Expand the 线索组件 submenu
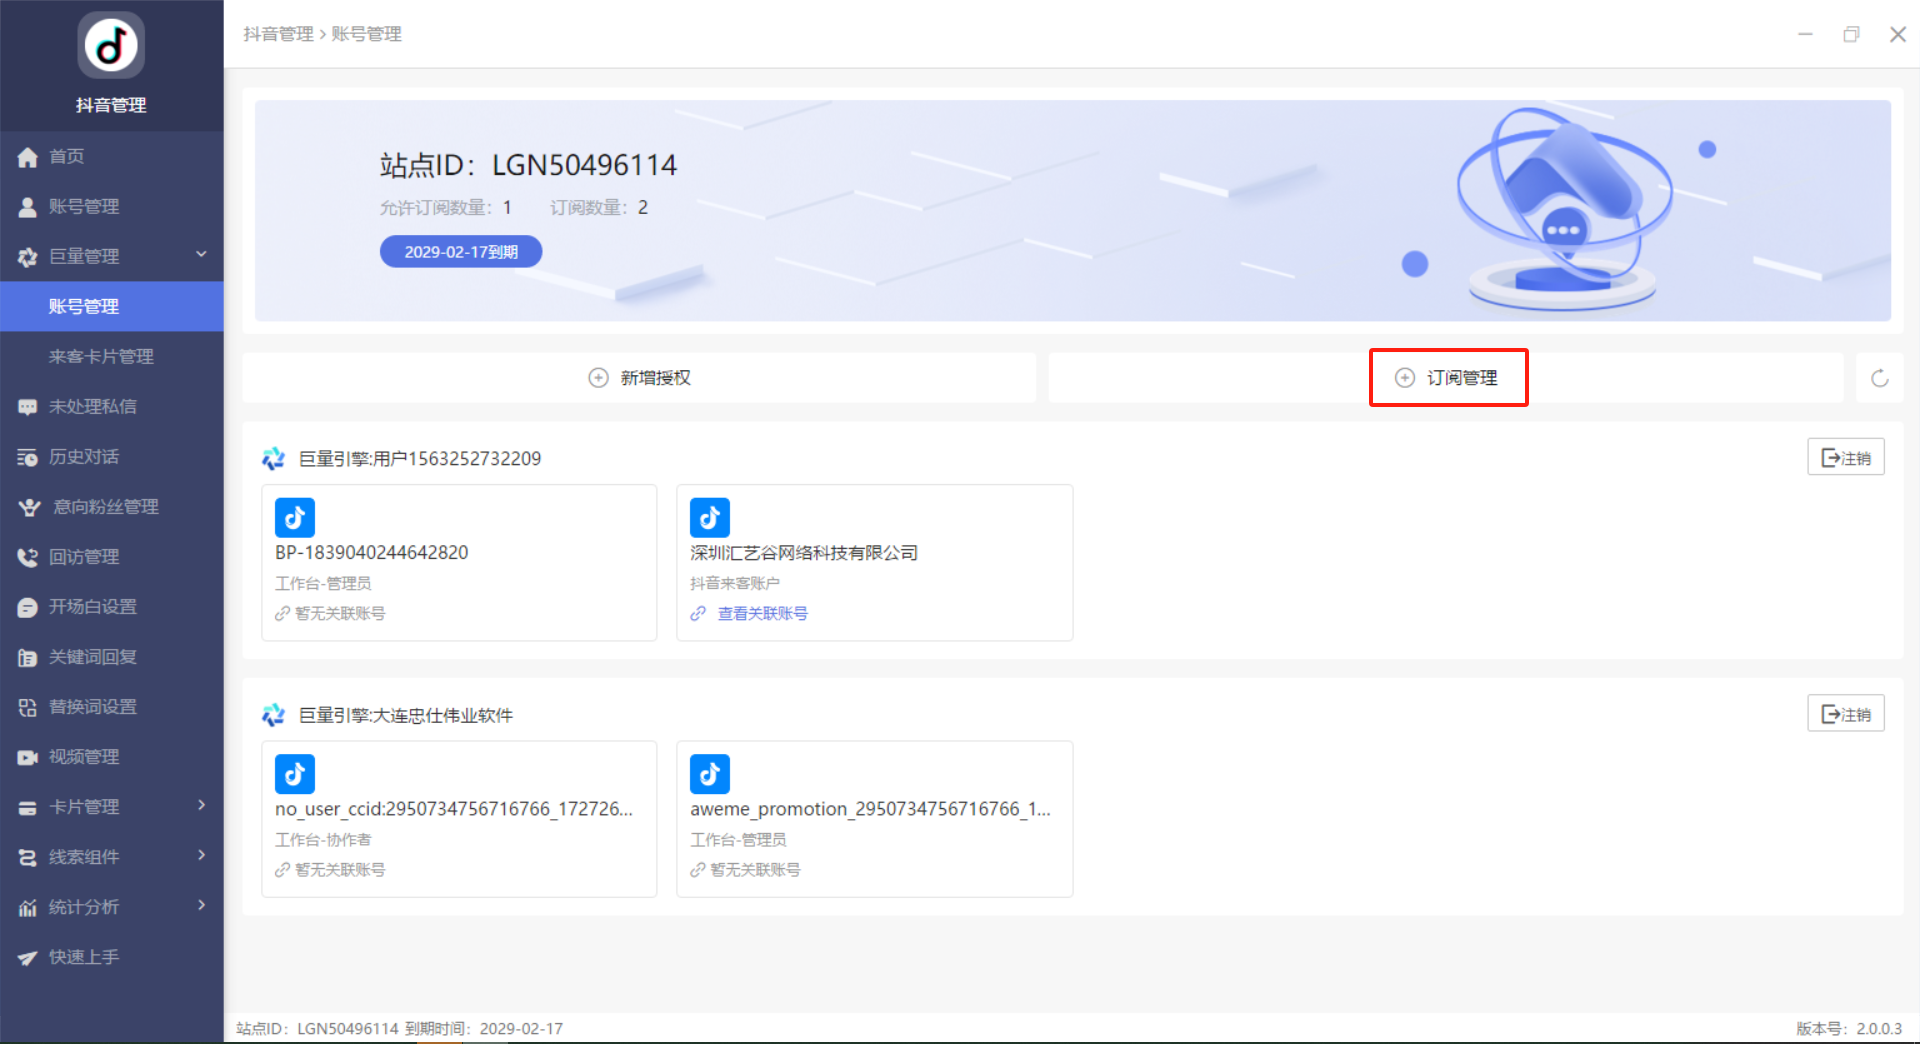This screenshot has height=1044, width=1920. tap(201, 856)
